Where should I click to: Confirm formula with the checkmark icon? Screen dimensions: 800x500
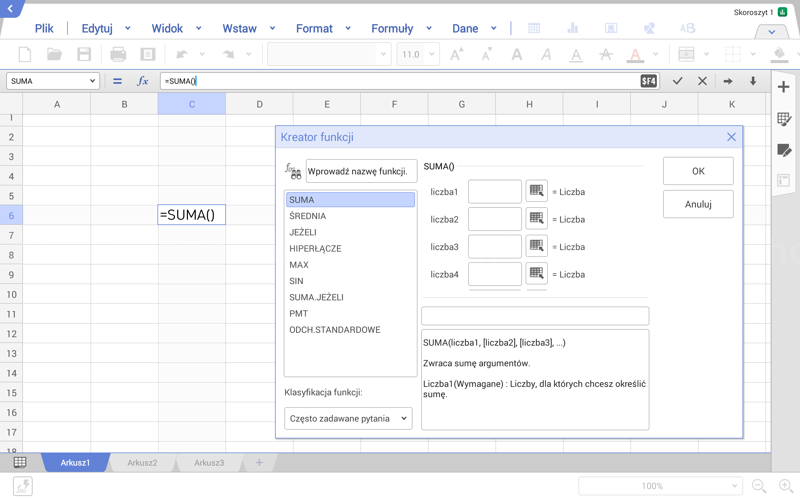[677, 81]
